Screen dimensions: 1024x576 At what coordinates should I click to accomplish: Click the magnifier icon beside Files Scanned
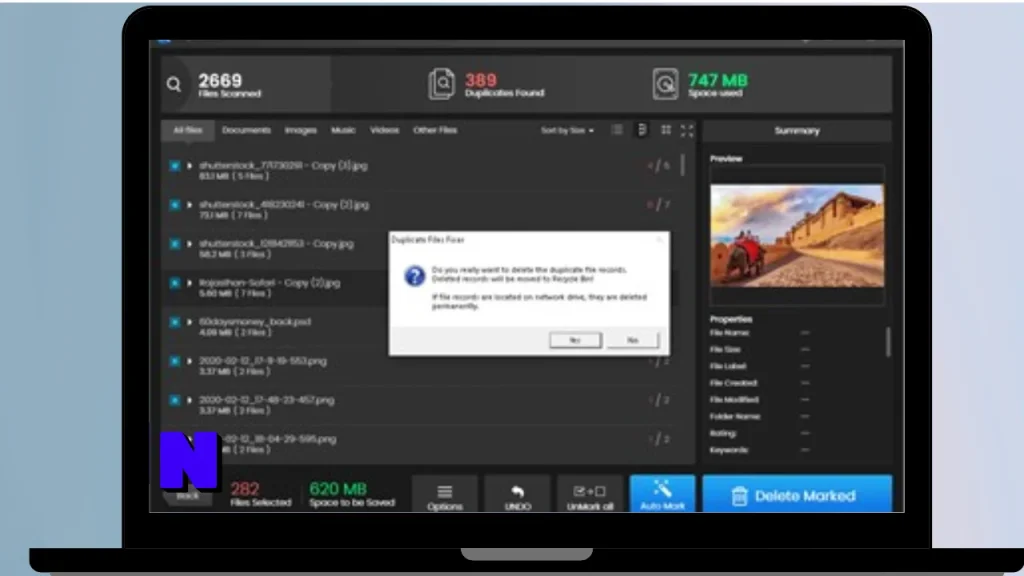(173, 84)
